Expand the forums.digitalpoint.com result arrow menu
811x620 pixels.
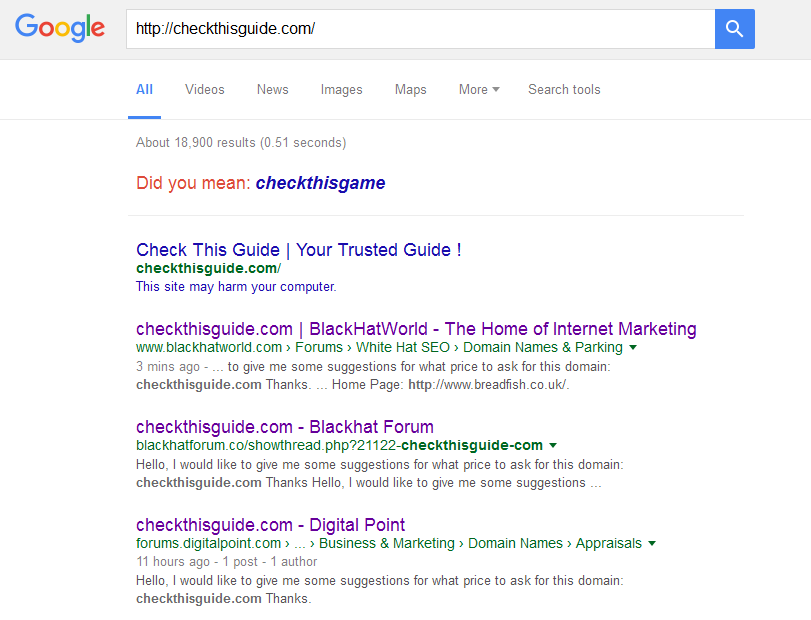coord(652,543)
